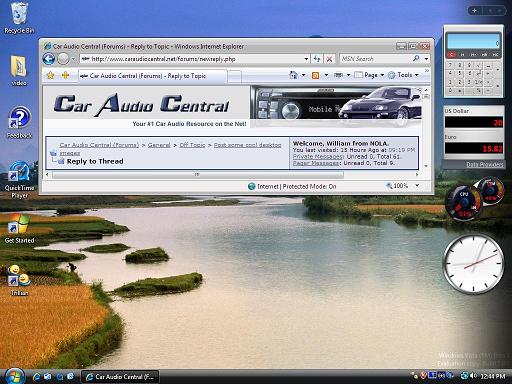512x384 pixels.
Task: Expand the address bar history dropdown
Action: [x=306, y=59]
